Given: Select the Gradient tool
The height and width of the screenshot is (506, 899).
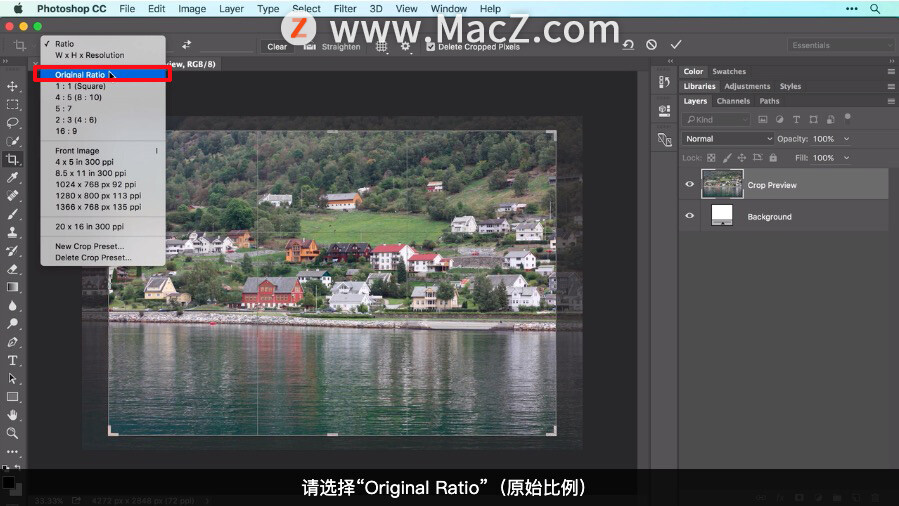Looking at the screenshot, I should [12, 287].
